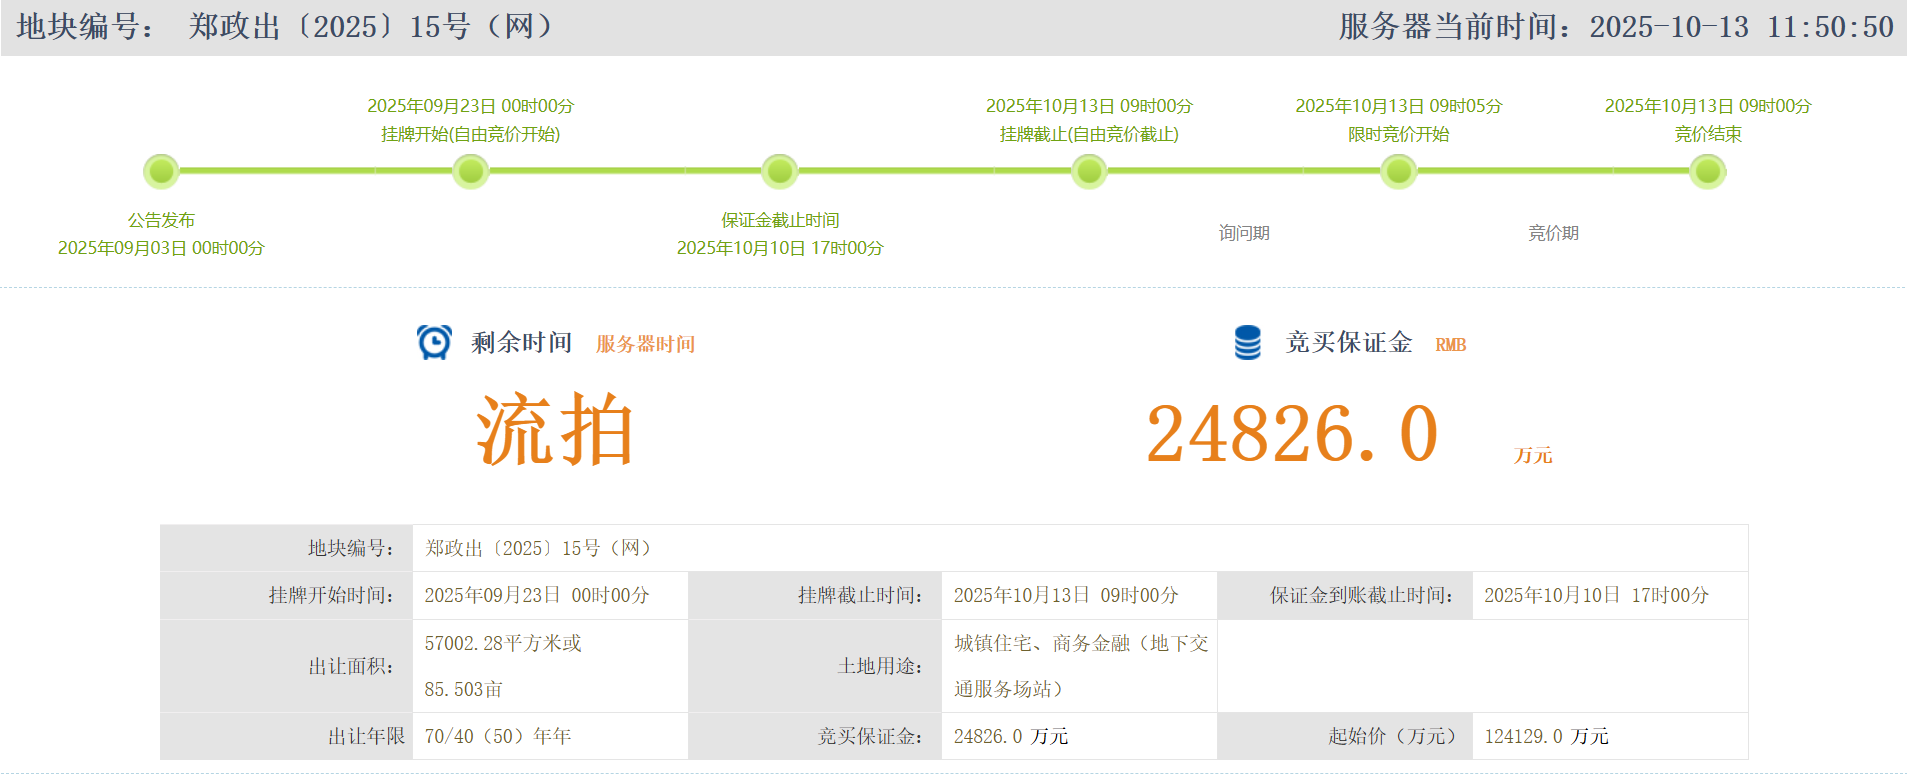The width and height of the screenshot is (1907, 775).
Task: Click the 竞价结束 timeline node
Action: coord(1707,172)
